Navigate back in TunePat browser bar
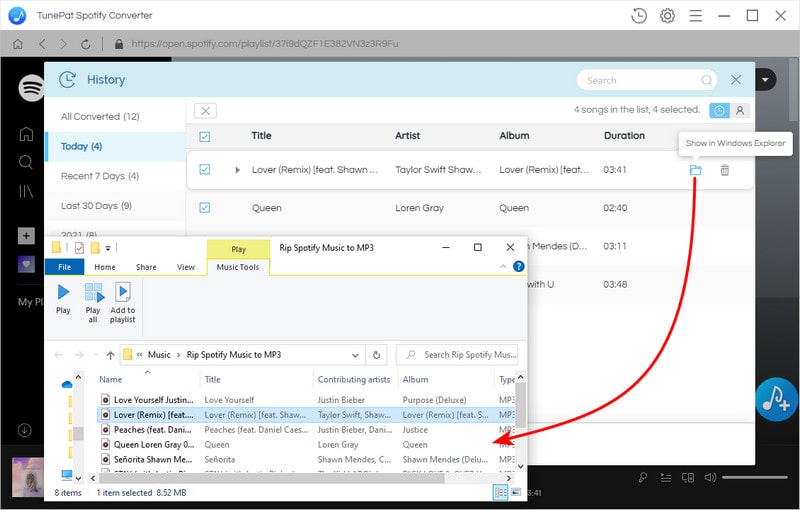Screen dimensions: 800x510 [x=42, y=44]
